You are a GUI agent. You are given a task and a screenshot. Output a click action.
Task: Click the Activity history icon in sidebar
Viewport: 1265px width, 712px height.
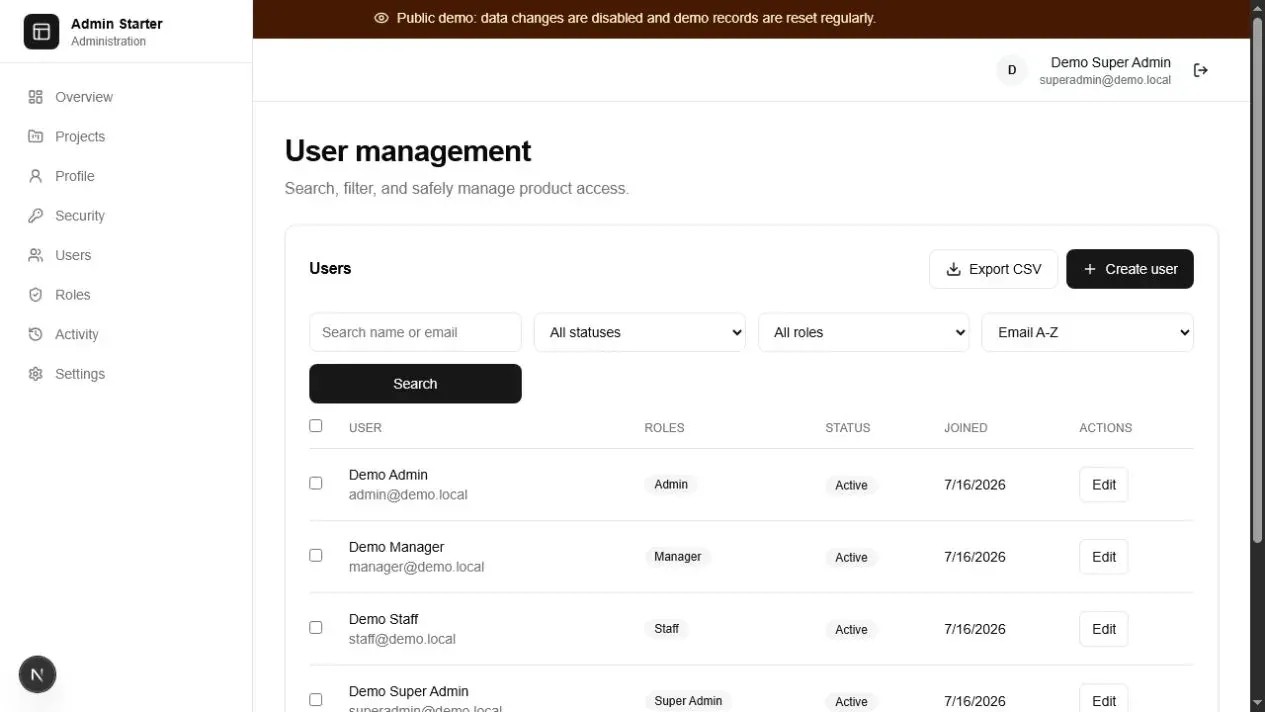tap(36, 334)
